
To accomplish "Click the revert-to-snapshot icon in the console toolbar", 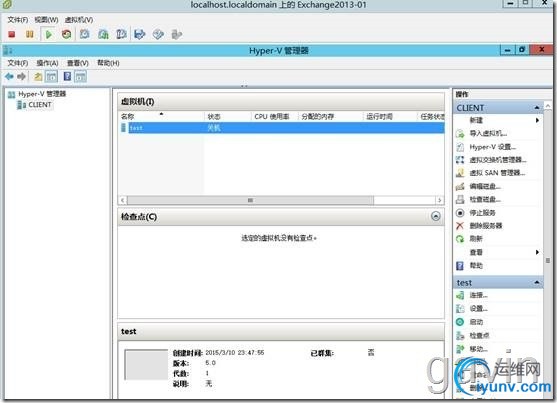I will (103, 34).
